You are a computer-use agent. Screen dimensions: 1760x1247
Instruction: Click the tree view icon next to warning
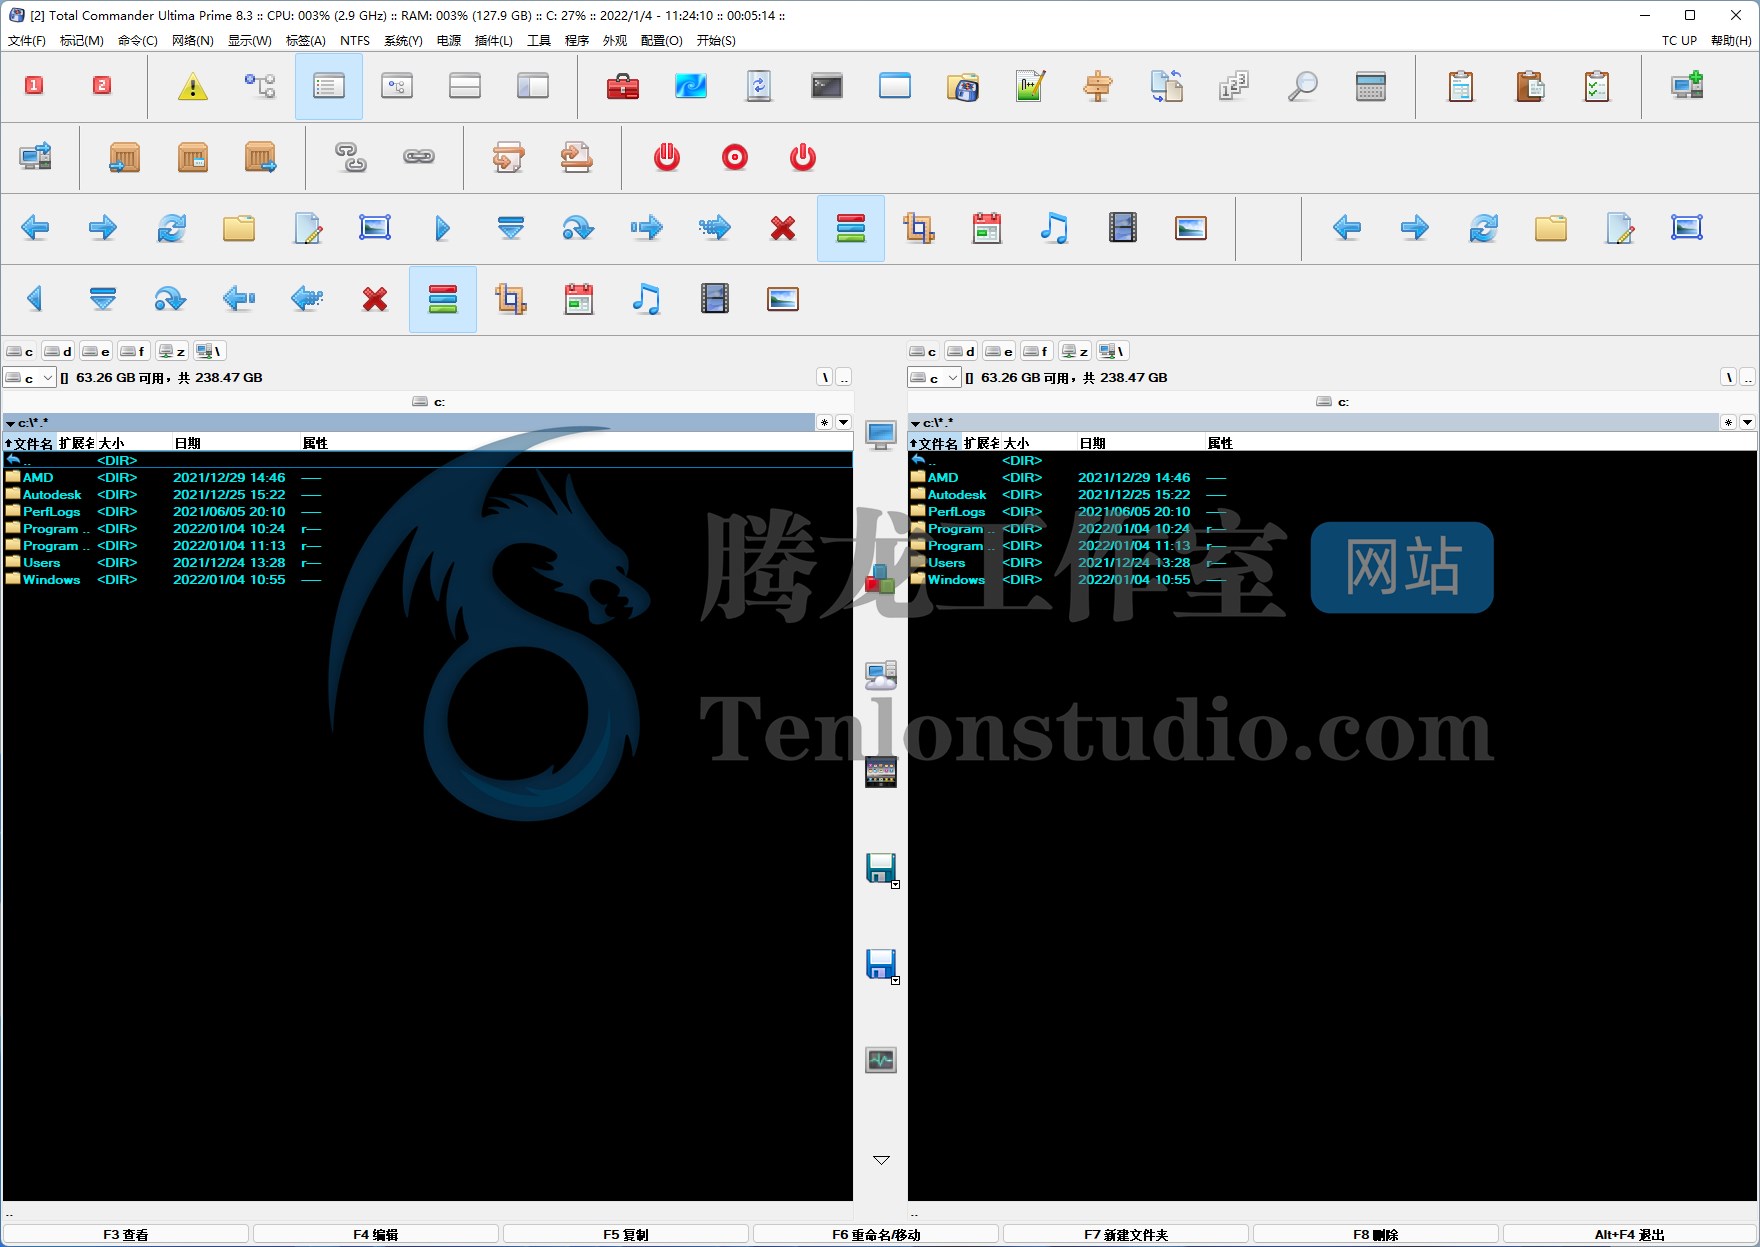[x=261, y=86]
